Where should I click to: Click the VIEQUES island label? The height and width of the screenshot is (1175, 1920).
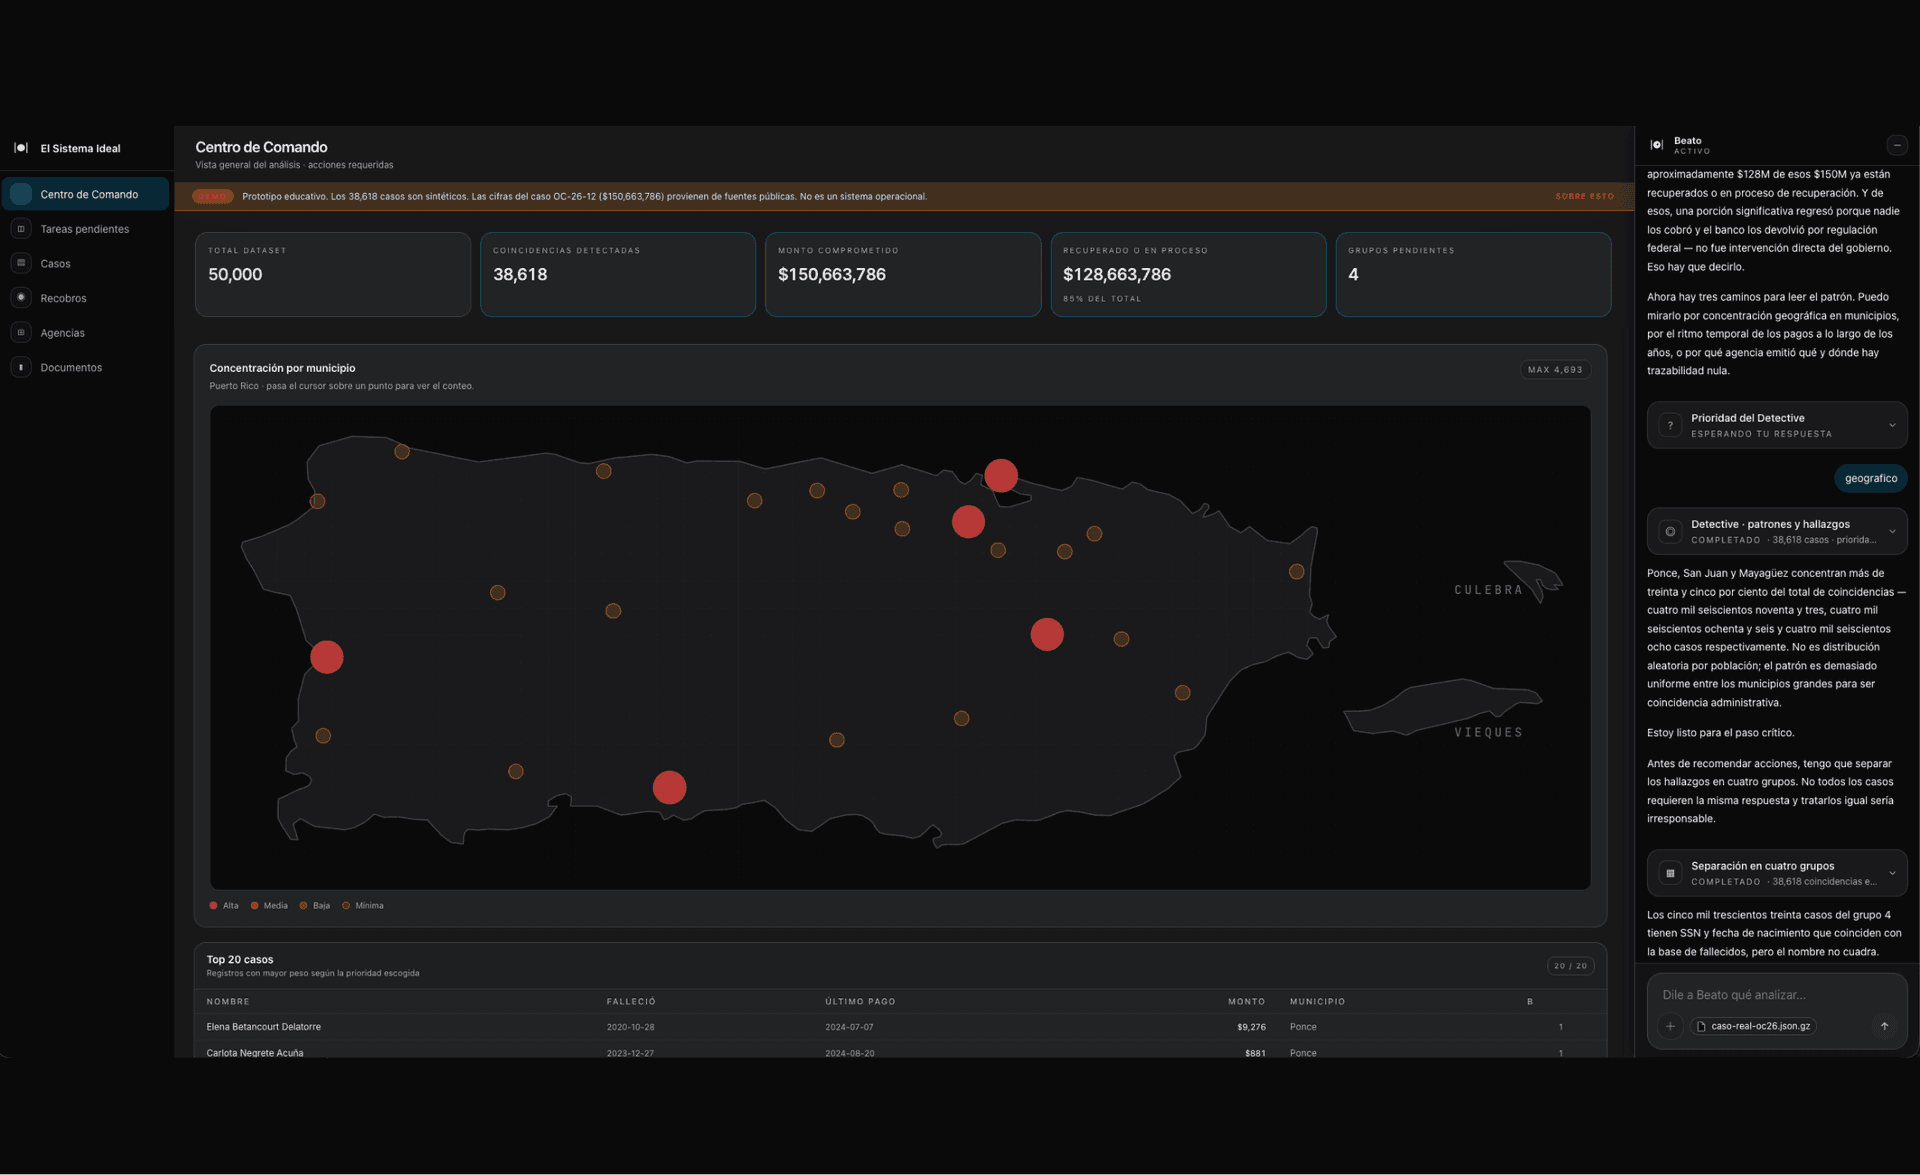(1488, 733)
